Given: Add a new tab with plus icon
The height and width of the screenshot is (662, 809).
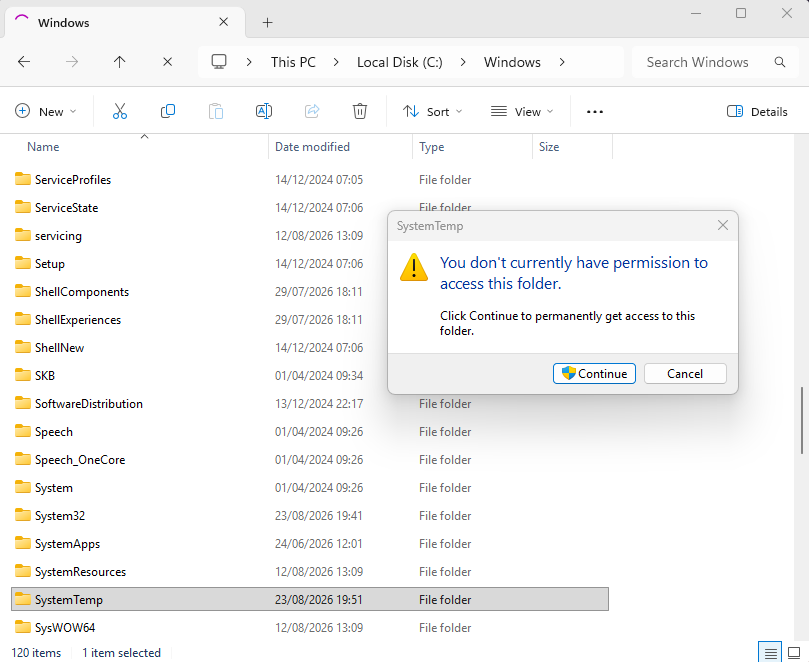Looking at the screenshot, I should point(267,22).
